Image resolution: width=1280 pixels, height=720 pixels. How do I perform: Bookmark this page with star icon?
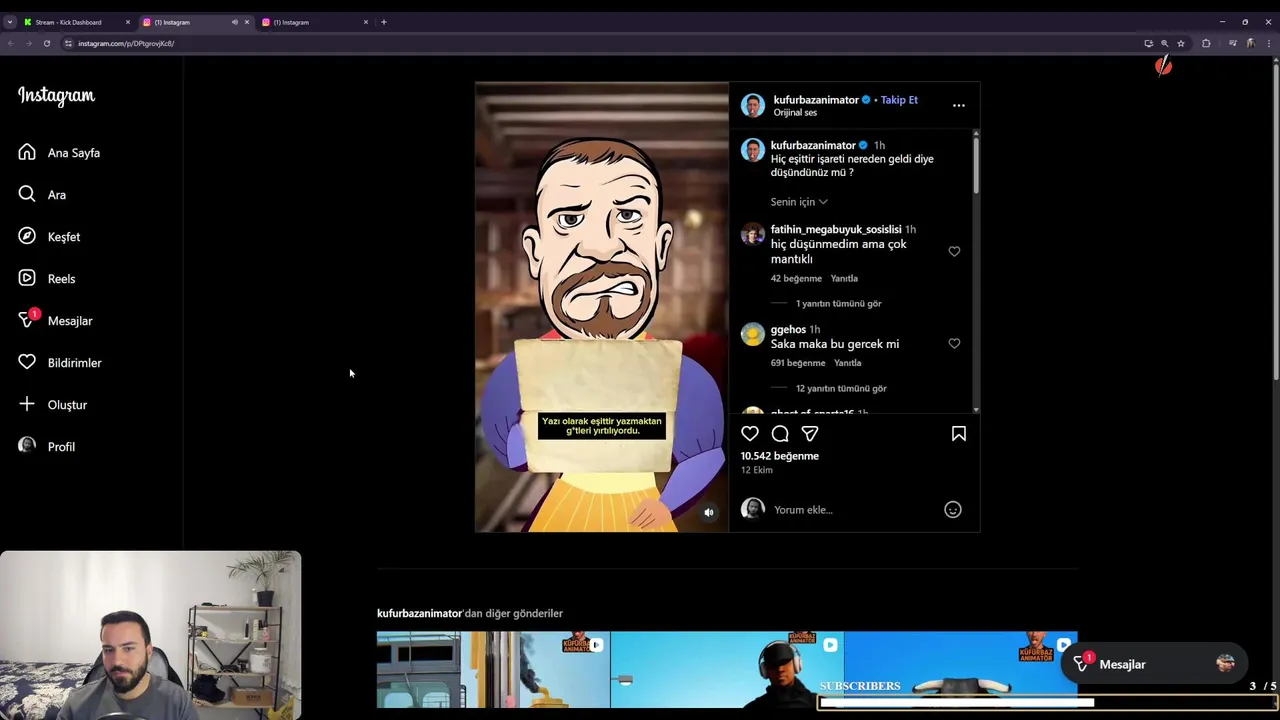coord(1181,43)
